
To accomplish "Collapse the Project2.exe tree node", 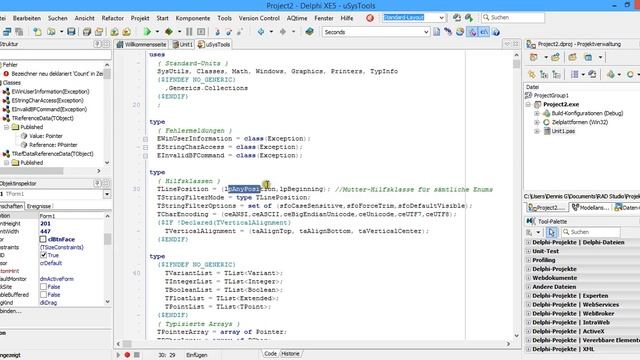I will click(528, 104).
